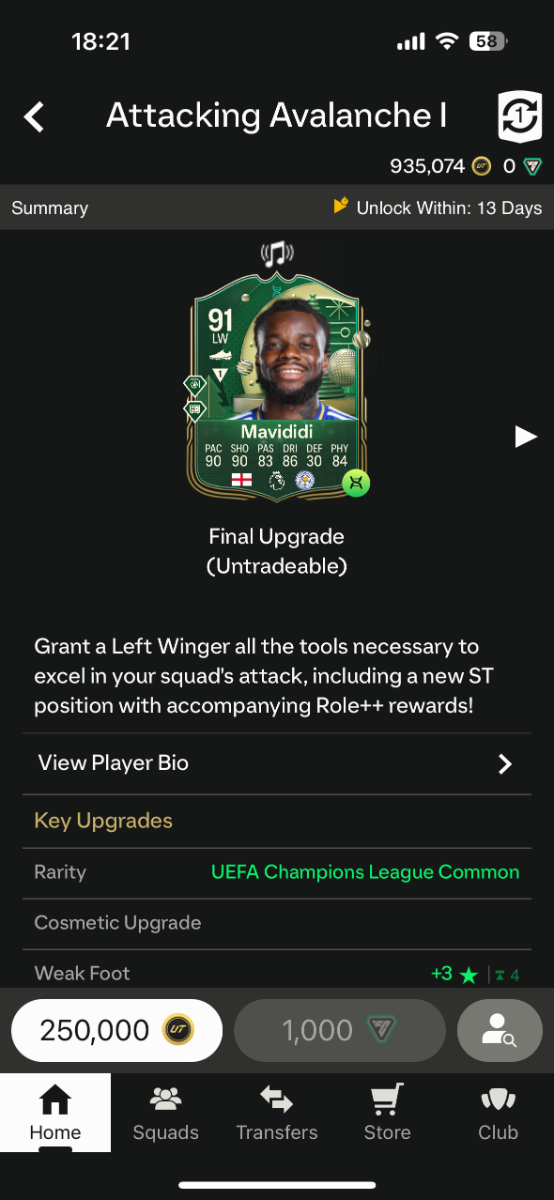Viewport: 554px width, 1200px height.
Task: Tap the Mavididi player card
Action: pyautogui.click(x=277, y=385)
